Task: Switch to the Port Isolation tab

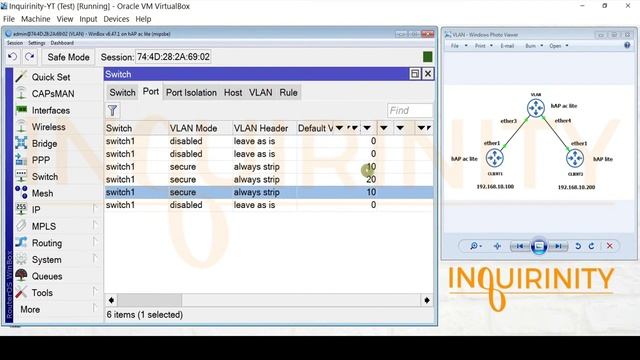Action: point(191,93)
